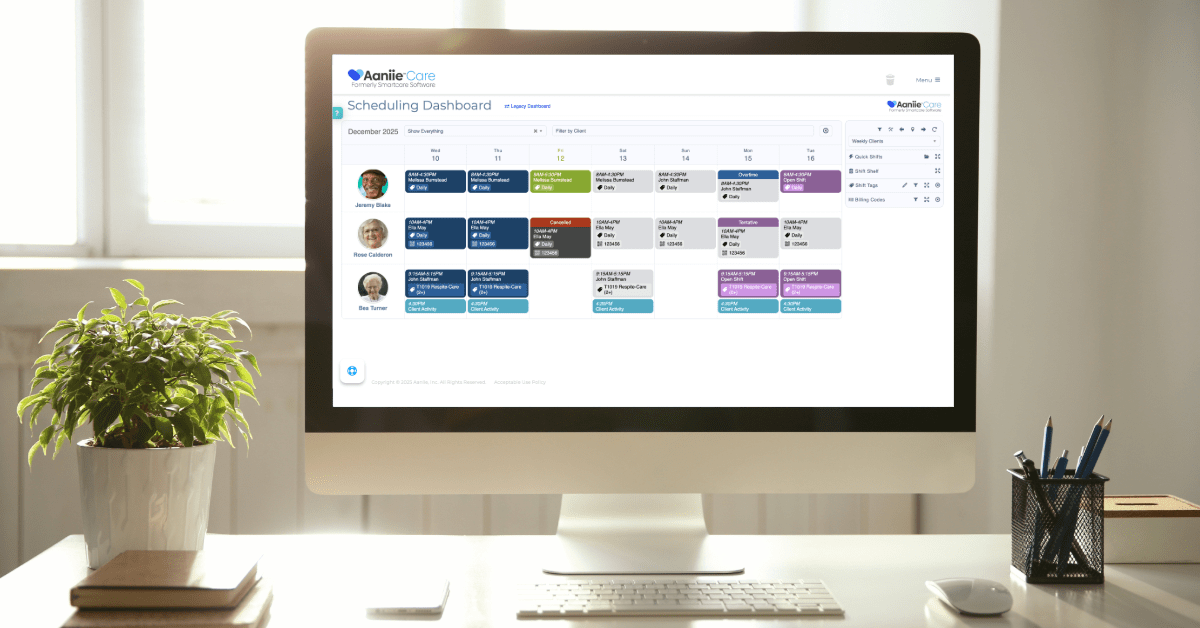Screen dimensions: 1200x628
Task: Open Jeremy Blake's Monday Overtime shift
Action: (748, 186)
